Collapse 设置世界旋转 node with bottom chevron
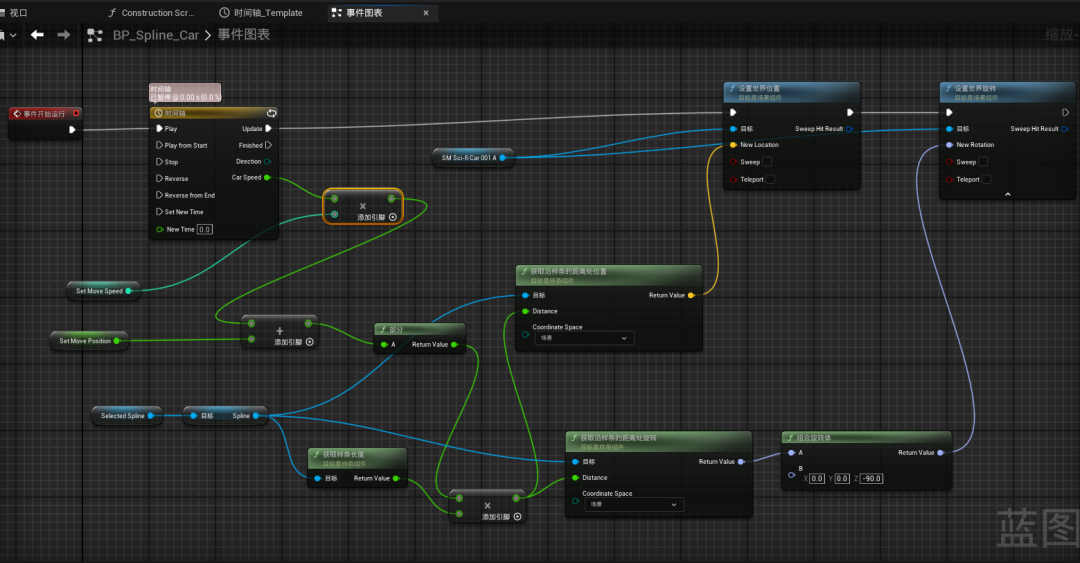 (1008, 194)
